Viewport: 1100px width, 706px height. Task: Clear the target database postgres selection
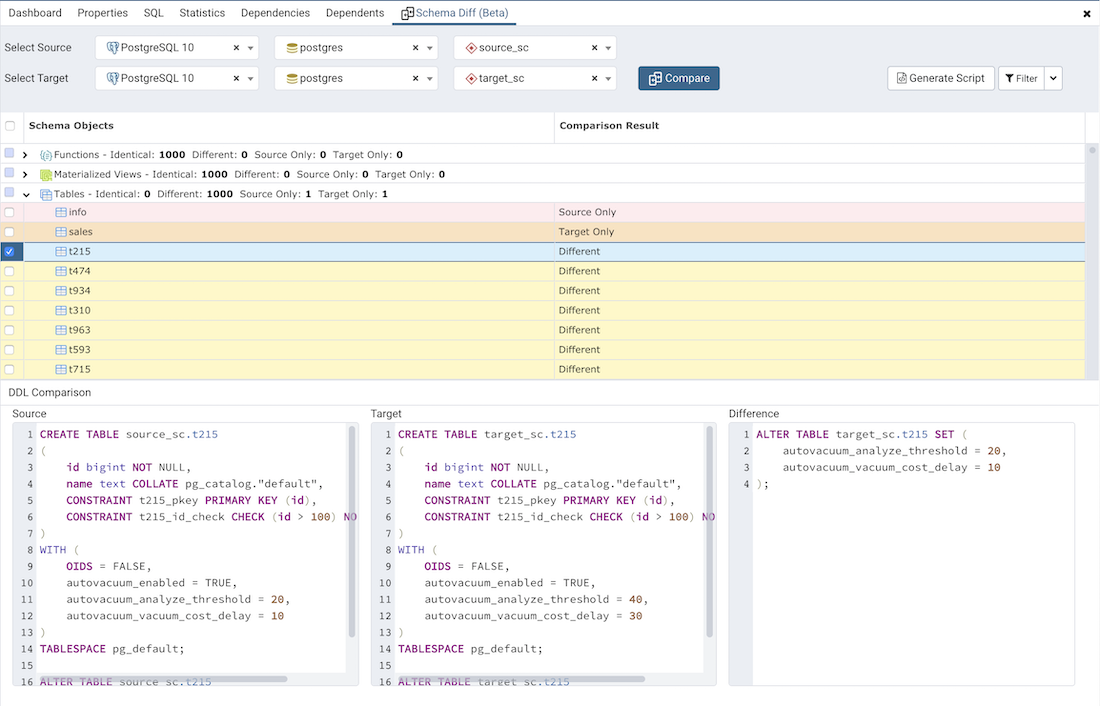(x=415, y=78)
